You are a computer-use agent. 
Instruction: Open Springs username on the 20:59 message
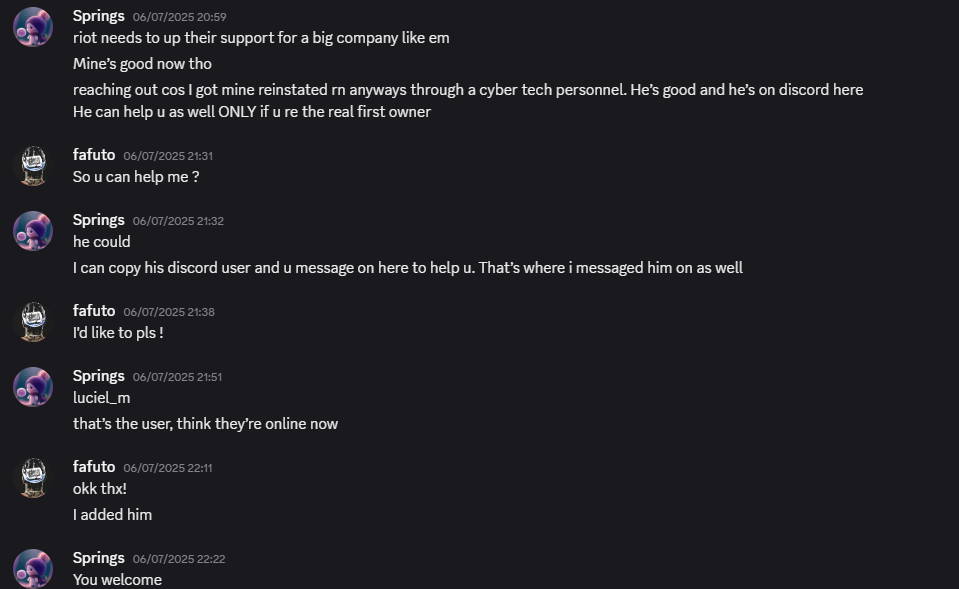(98, 16)
